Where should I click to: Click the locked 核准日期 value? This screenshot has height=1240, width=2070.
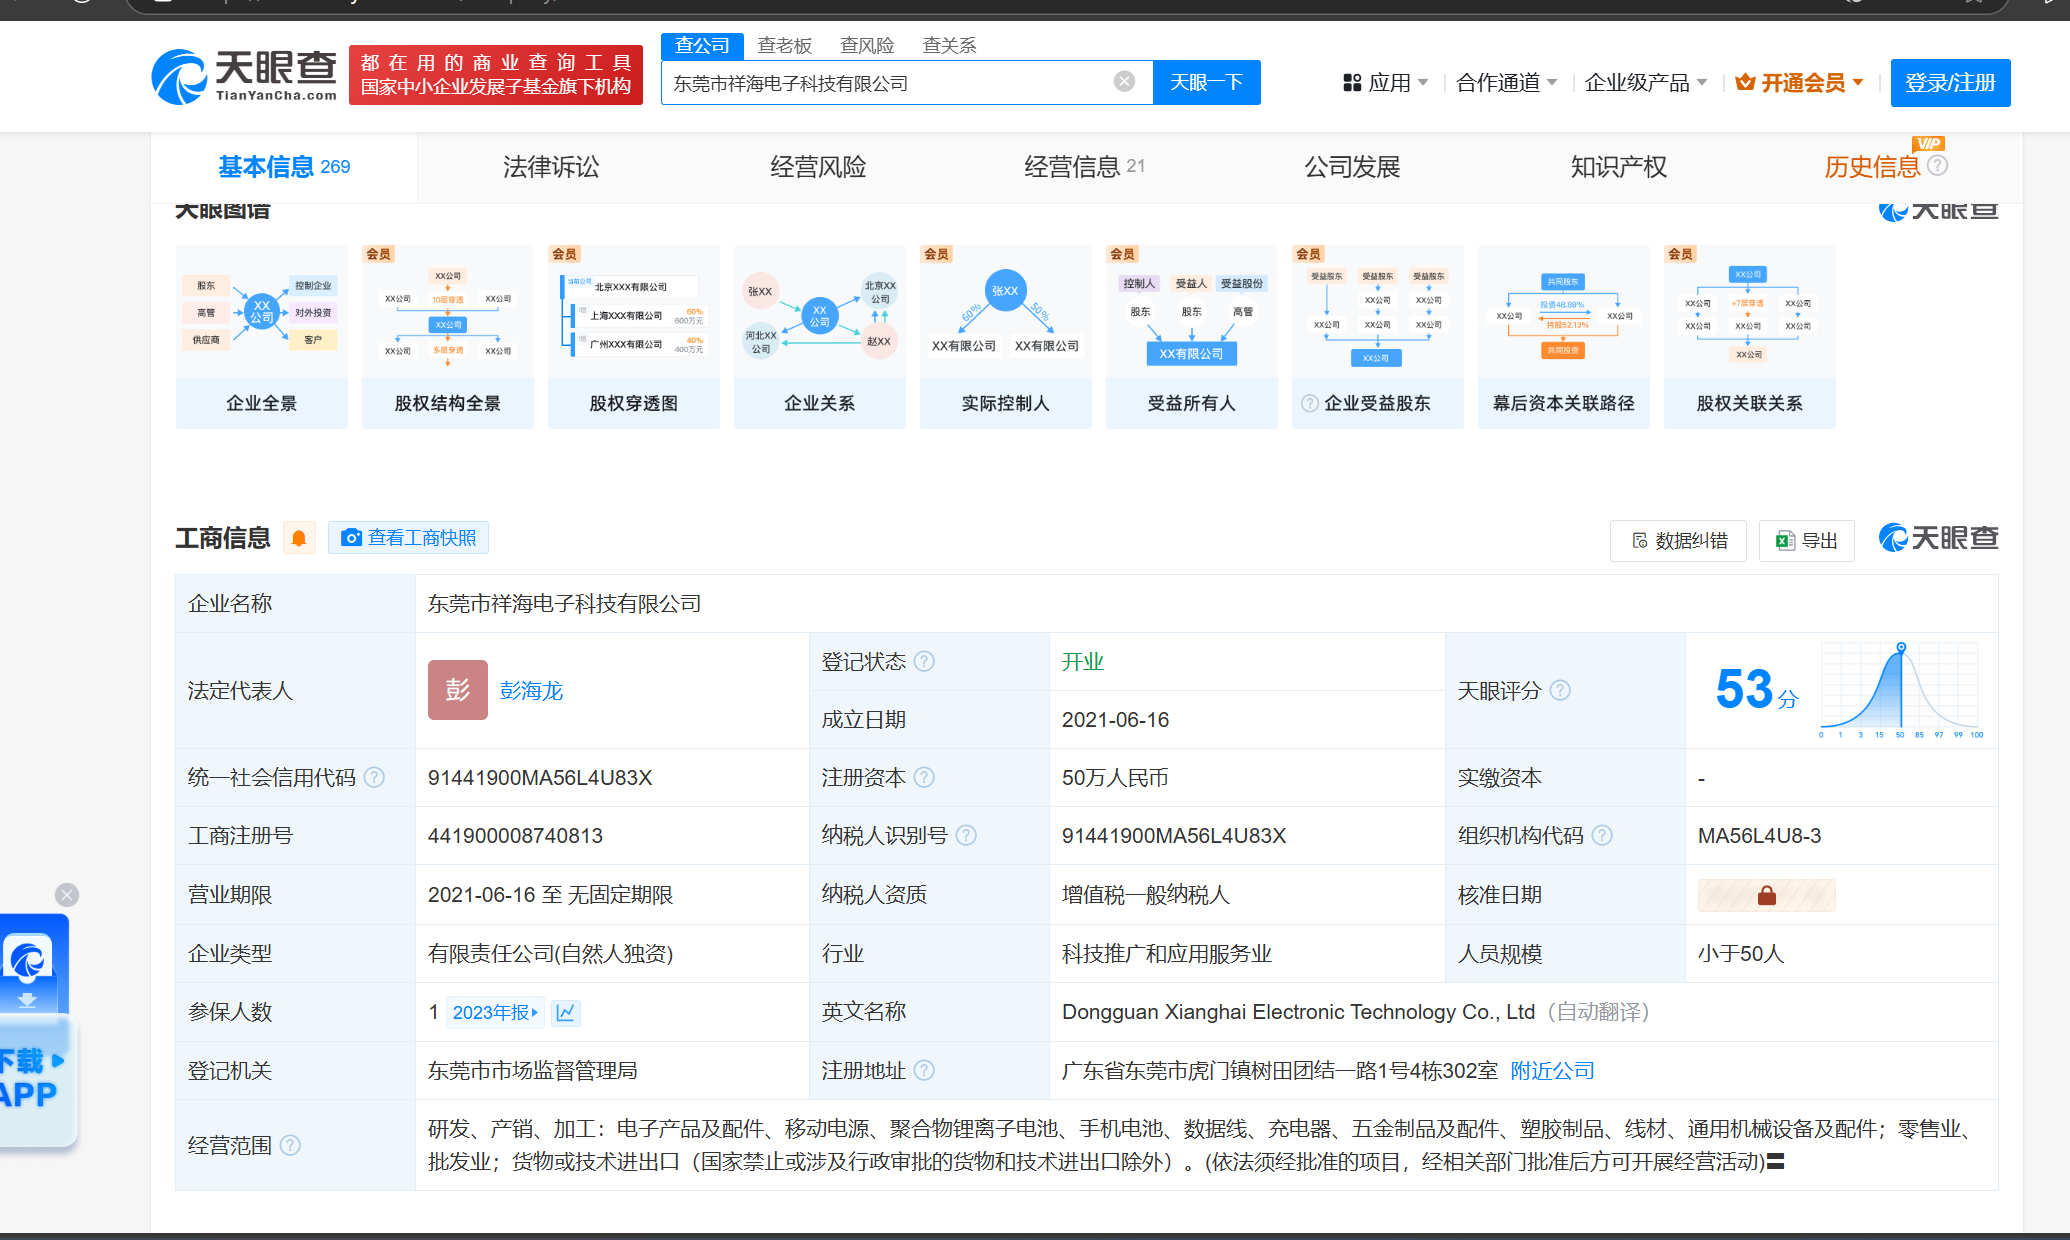[1766, 895]
